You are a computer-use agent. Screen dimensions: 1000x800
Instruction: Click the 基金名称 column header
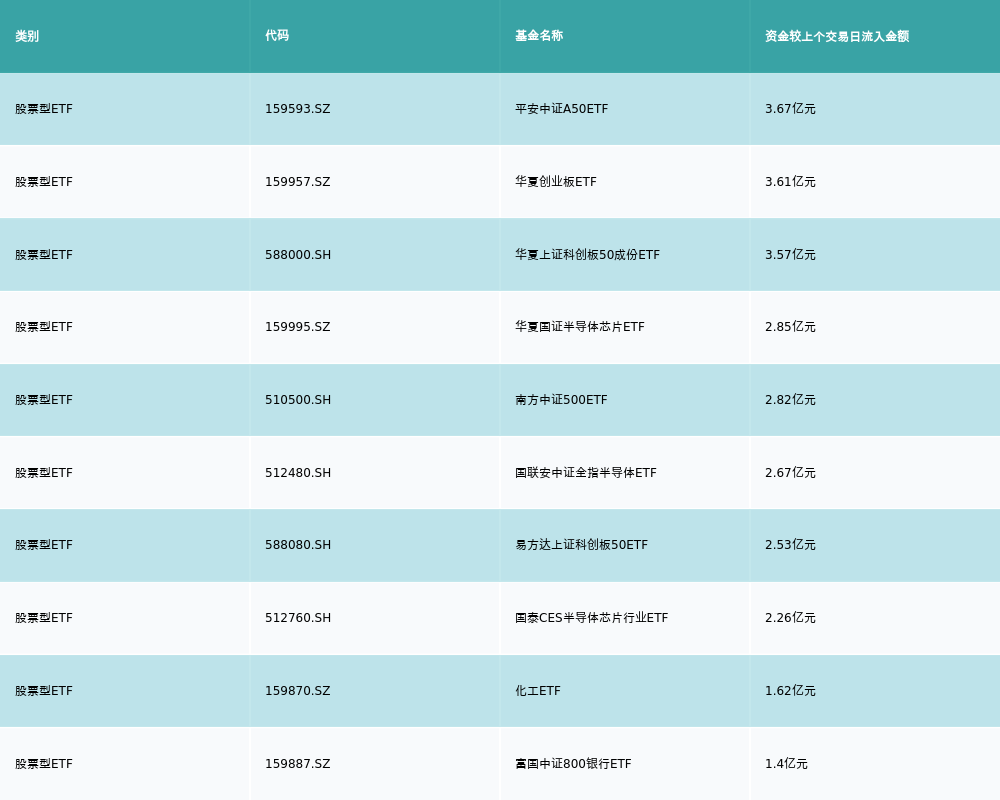[539, 36]
